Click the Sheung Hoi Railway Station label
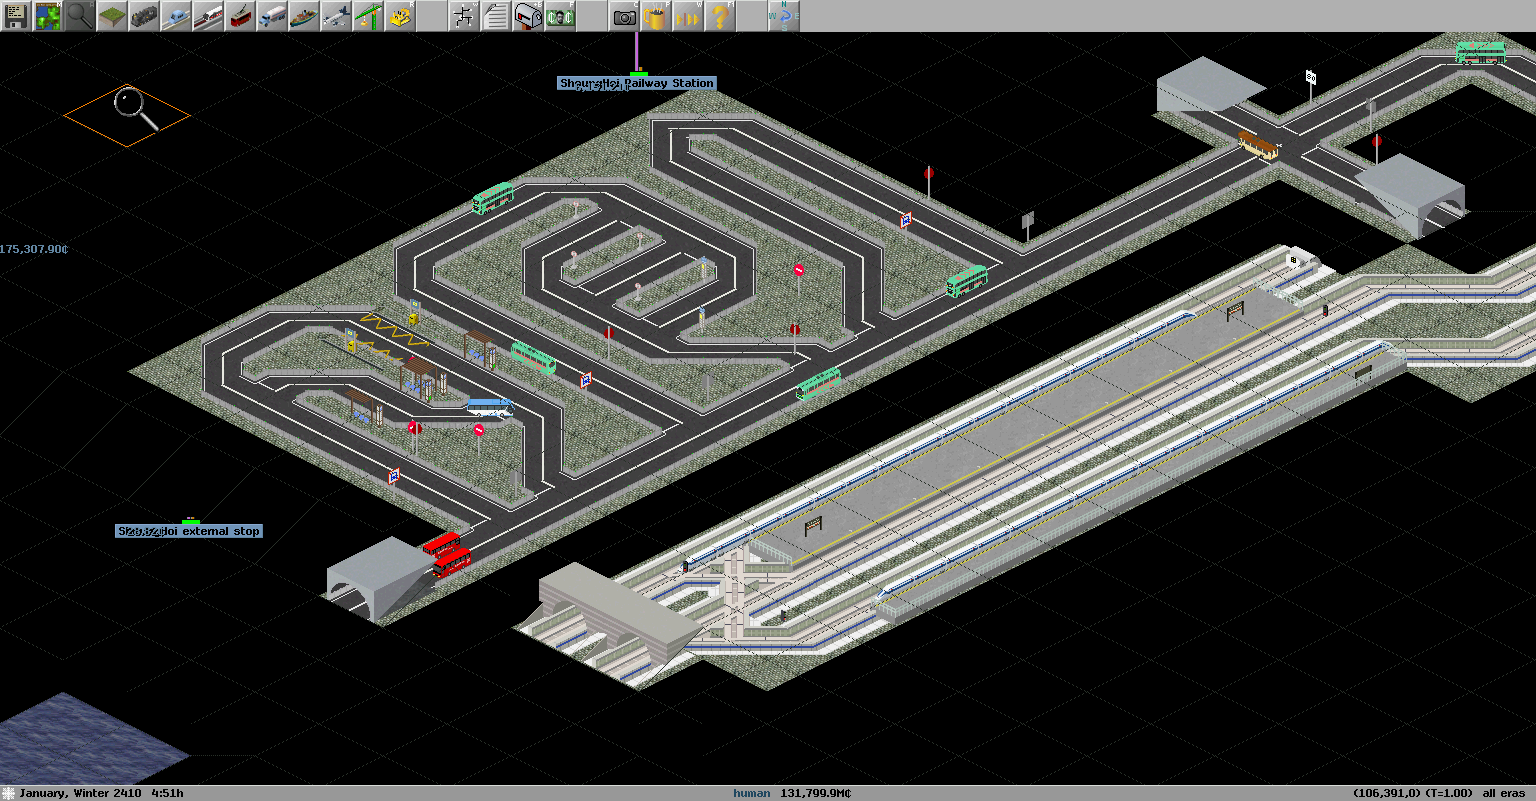The image size is (1536, 801). (x=637, y=83)
